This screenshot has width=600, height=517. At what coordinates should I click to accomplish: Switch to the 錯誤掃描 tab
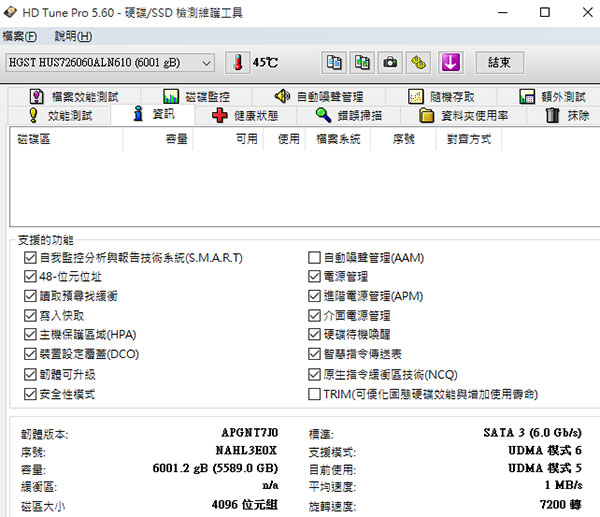348,115
